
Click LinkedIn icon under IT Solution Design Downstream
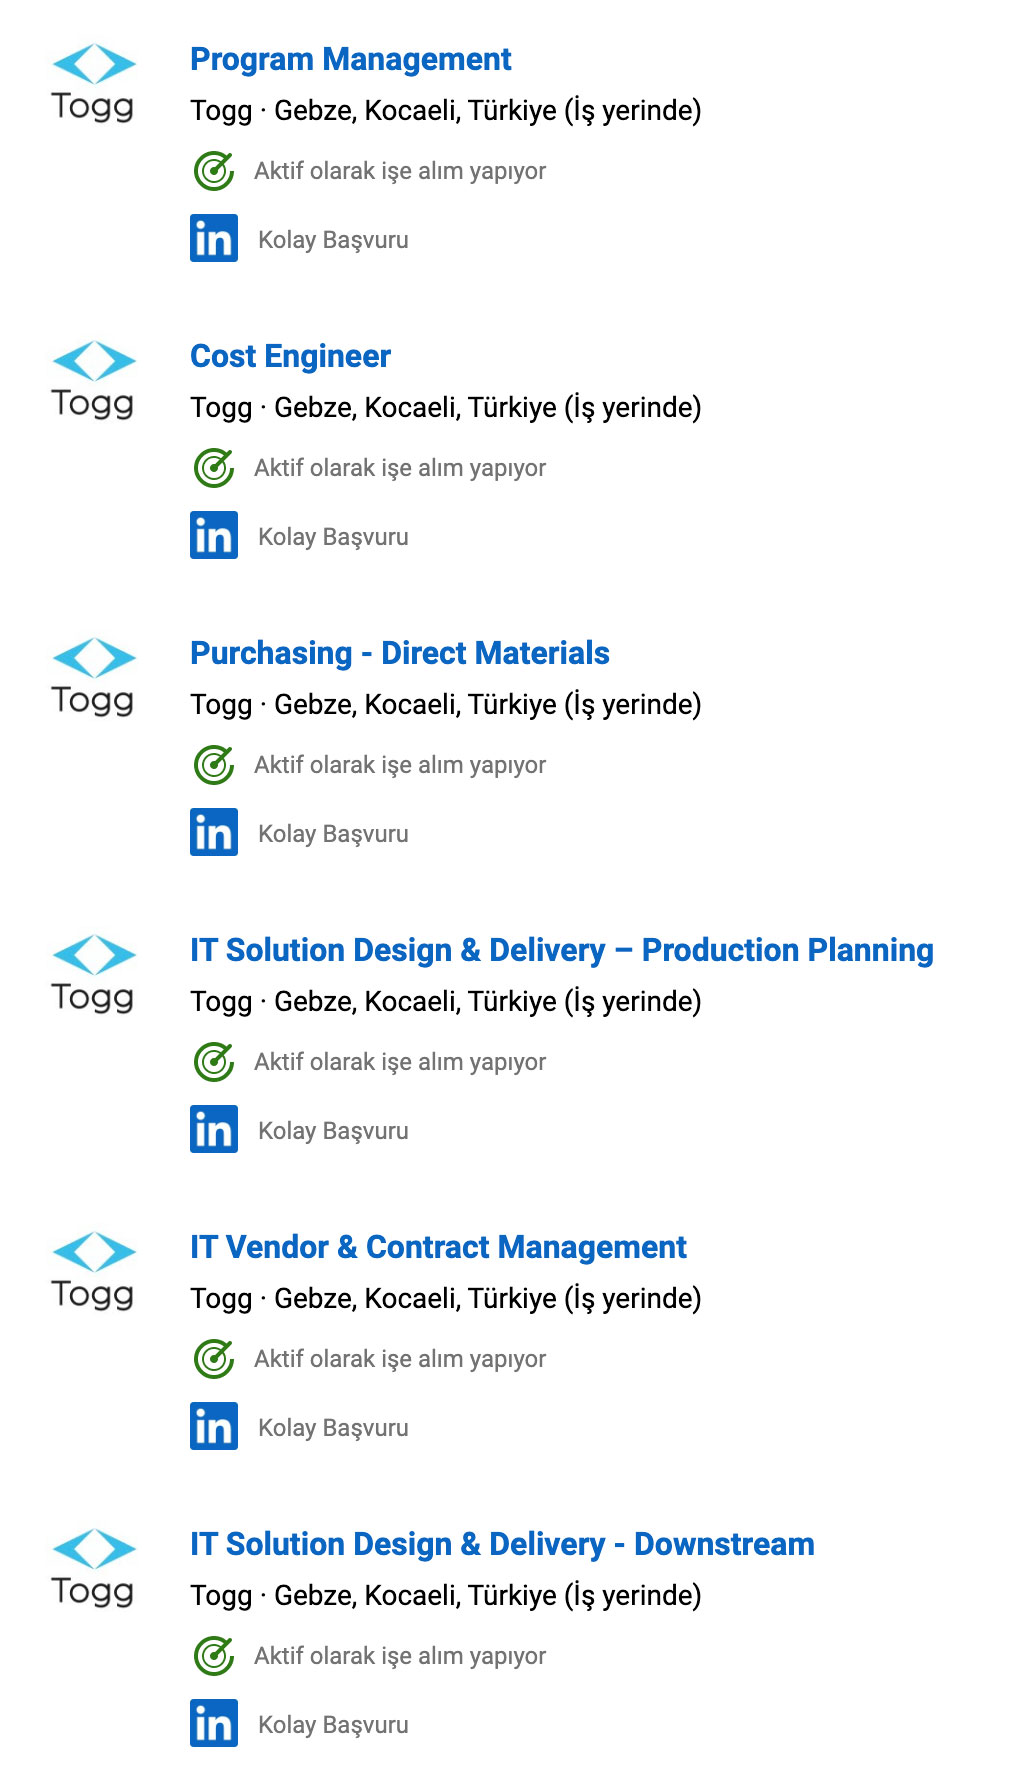click(x=214, y=1723)
